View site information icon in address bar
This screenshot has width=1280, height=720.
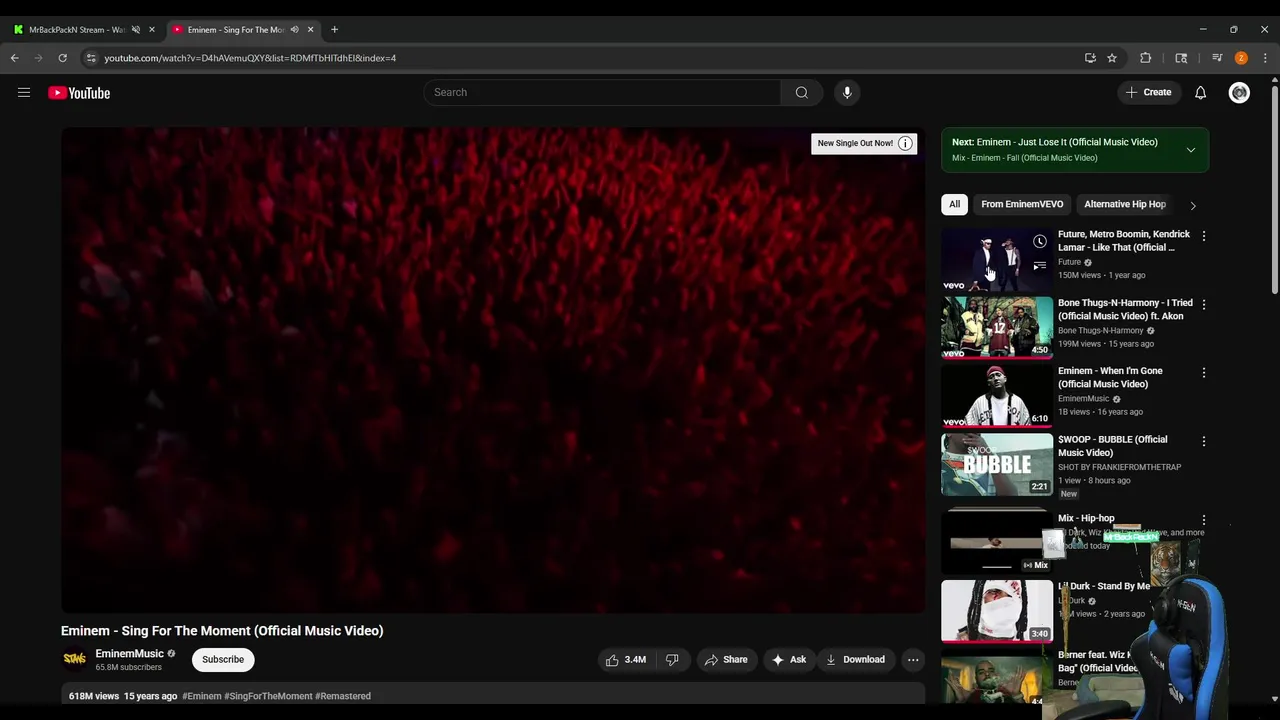click(91, 58)
